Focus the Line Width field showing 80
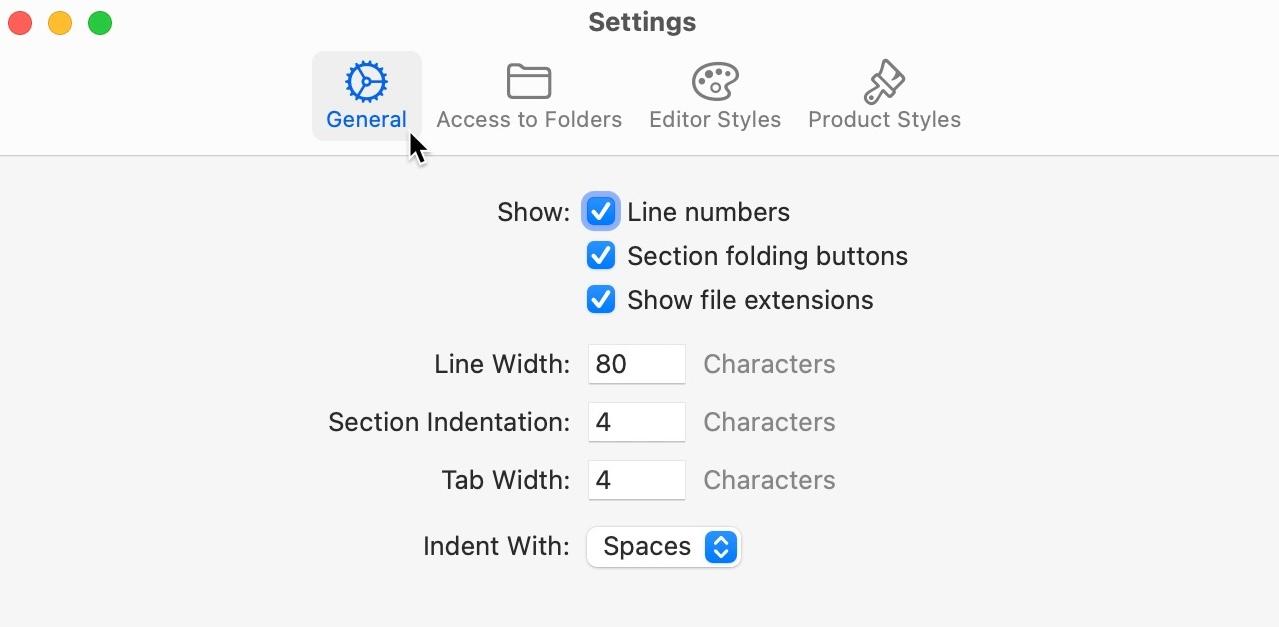Screen dimensions: 1279x627 637,364
